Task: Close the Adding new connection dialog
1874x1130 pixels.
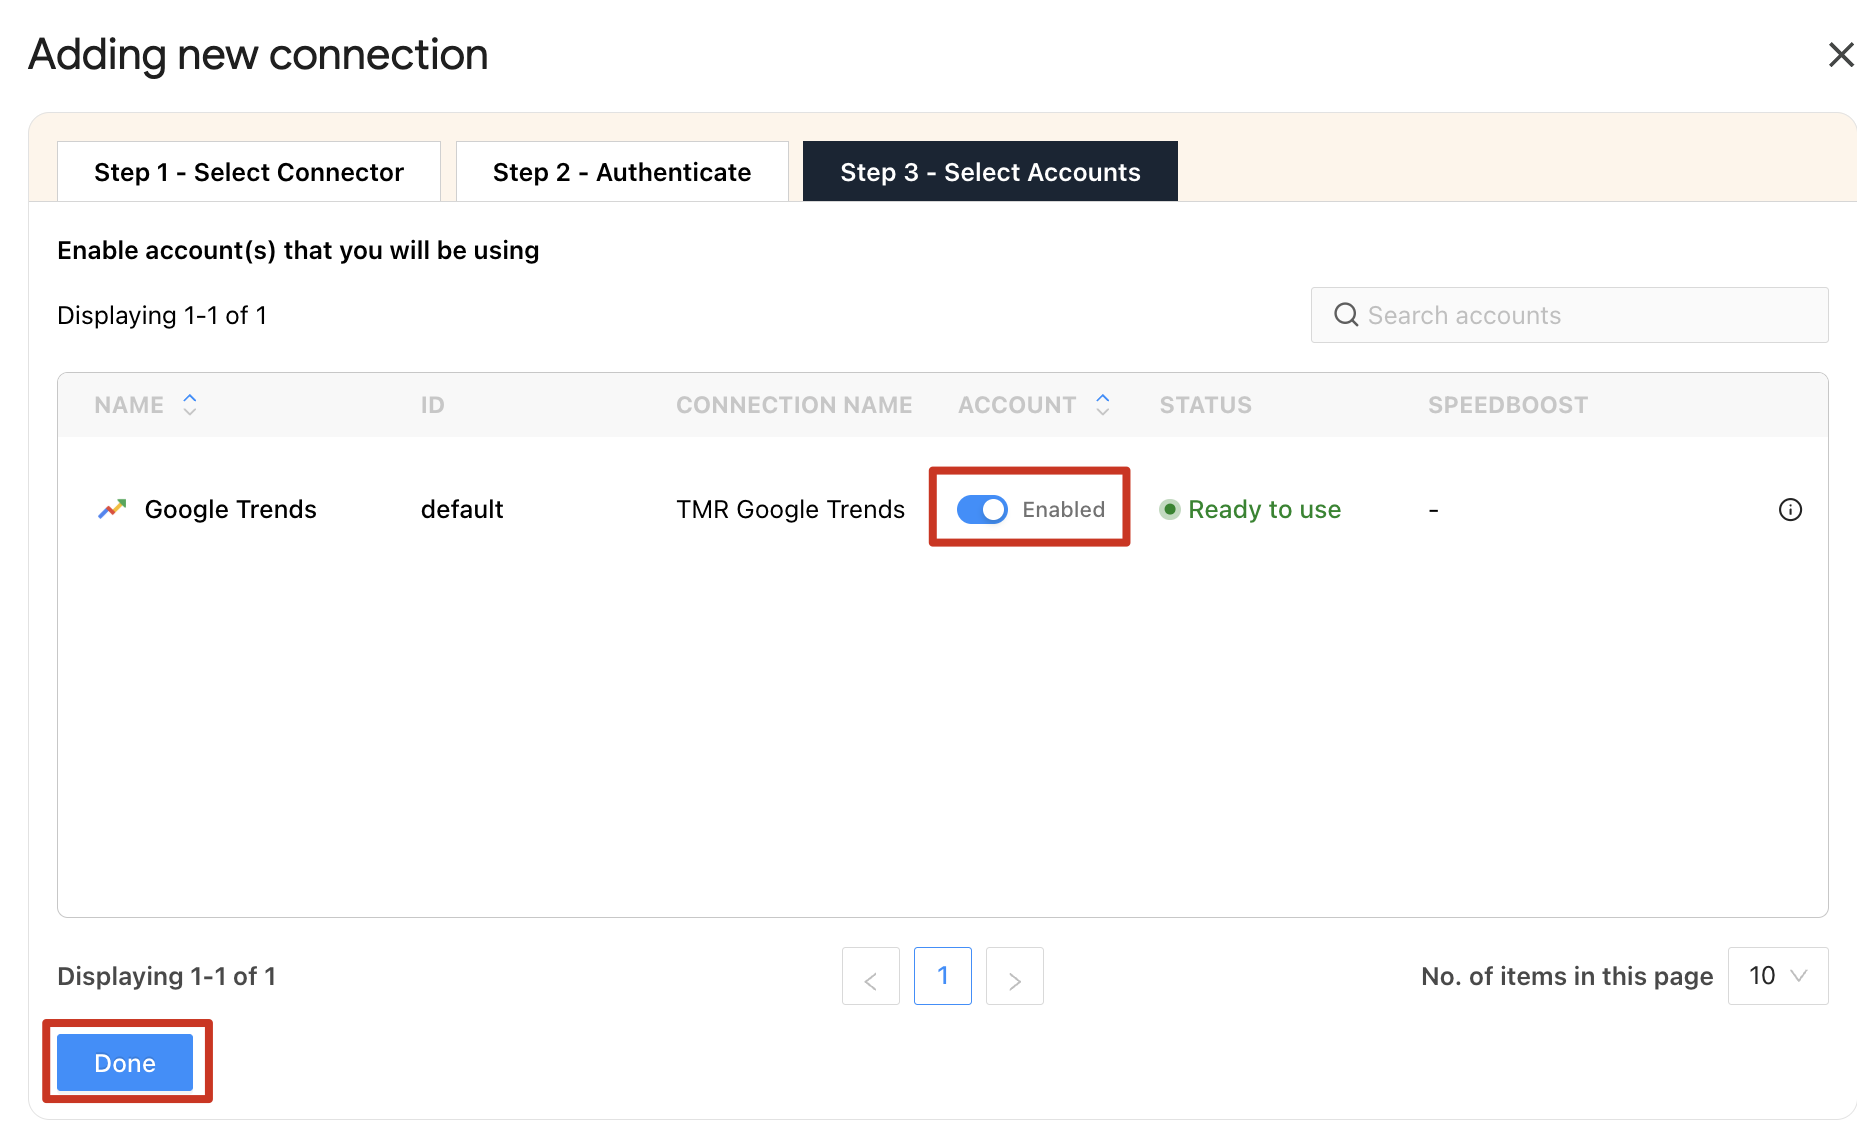Action: [x=1841, y=55]
